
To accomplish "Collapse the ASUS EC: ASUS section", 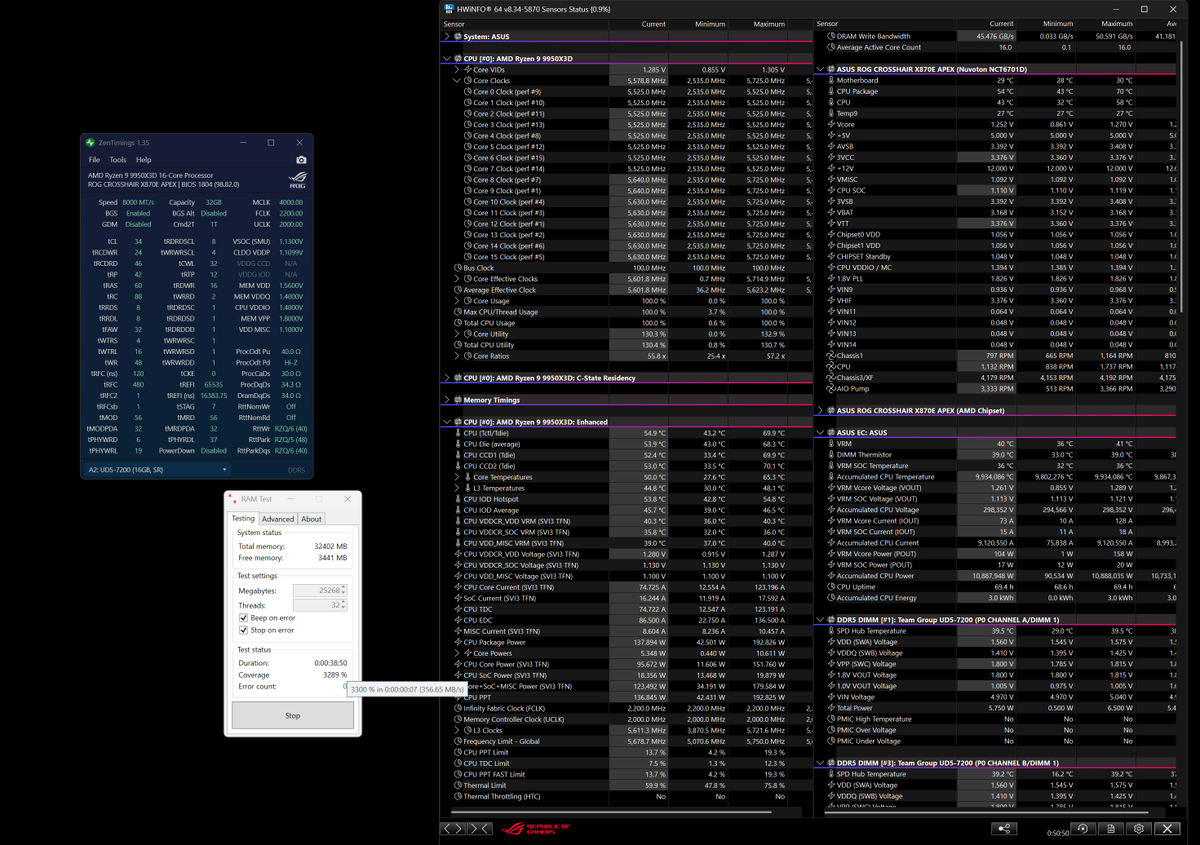I will 820,433.
